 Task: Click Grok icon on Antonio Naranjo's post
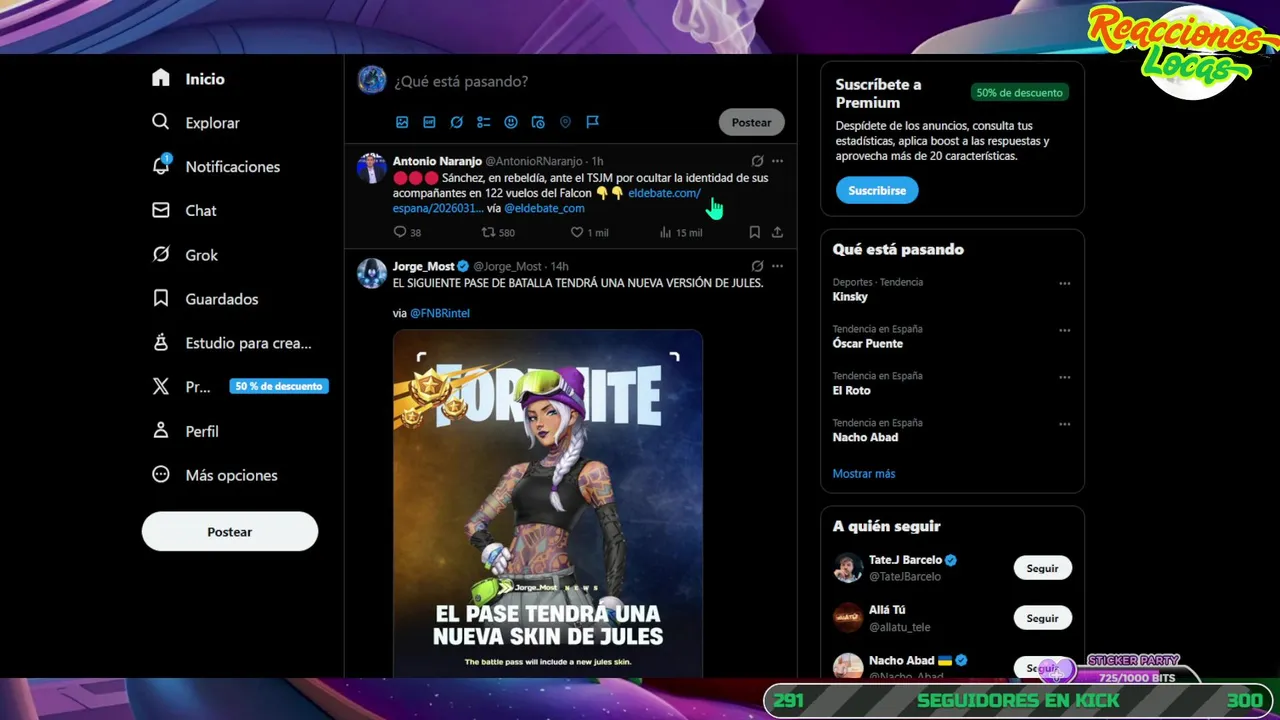coord(757,161)
